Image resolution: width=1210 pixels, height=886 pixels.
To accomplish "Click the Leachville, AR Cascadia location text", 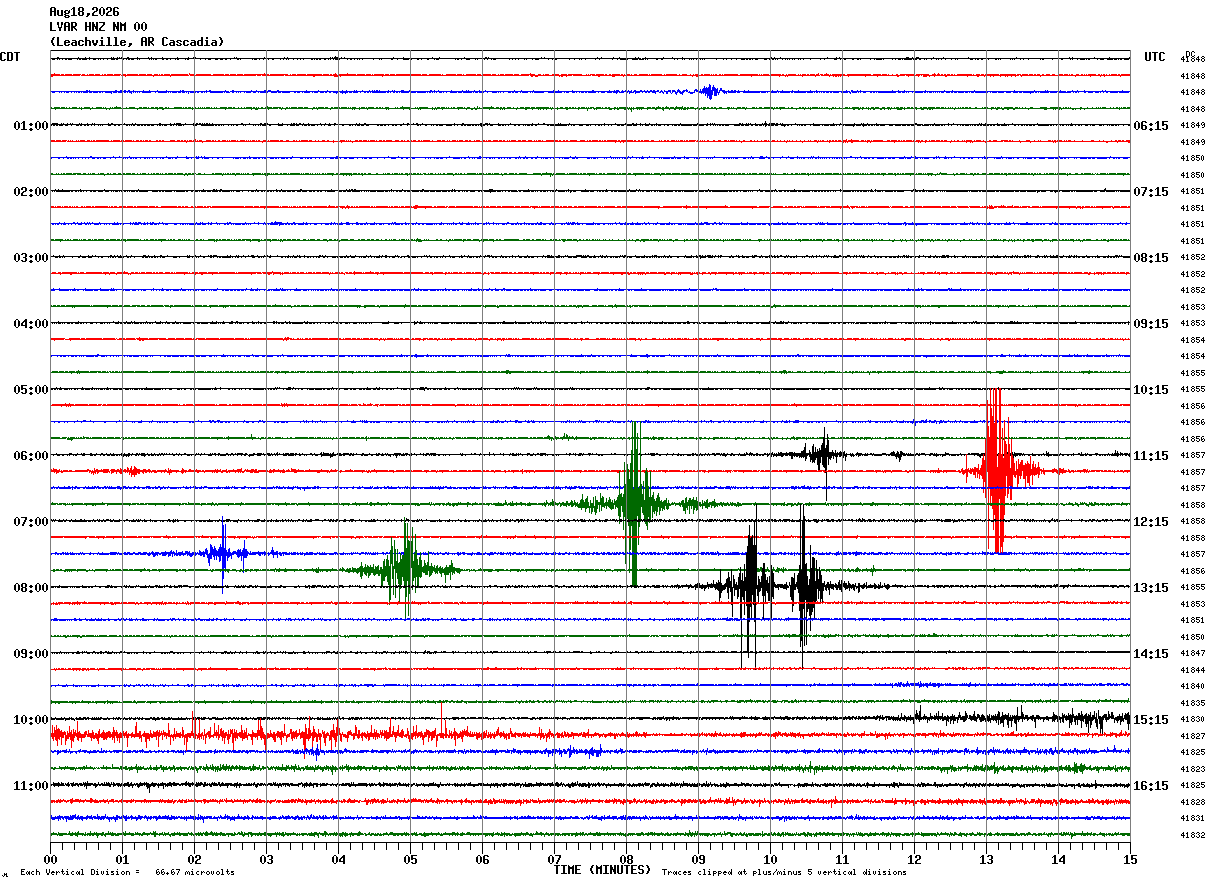I will click(137, 42).
